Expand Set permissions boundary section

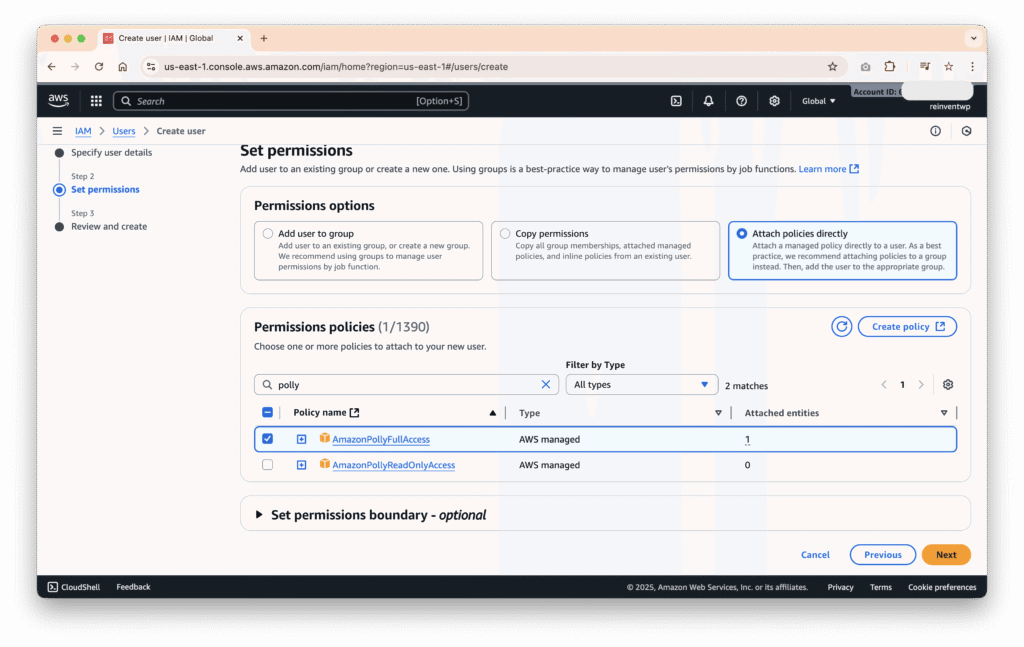pos(260,515)
